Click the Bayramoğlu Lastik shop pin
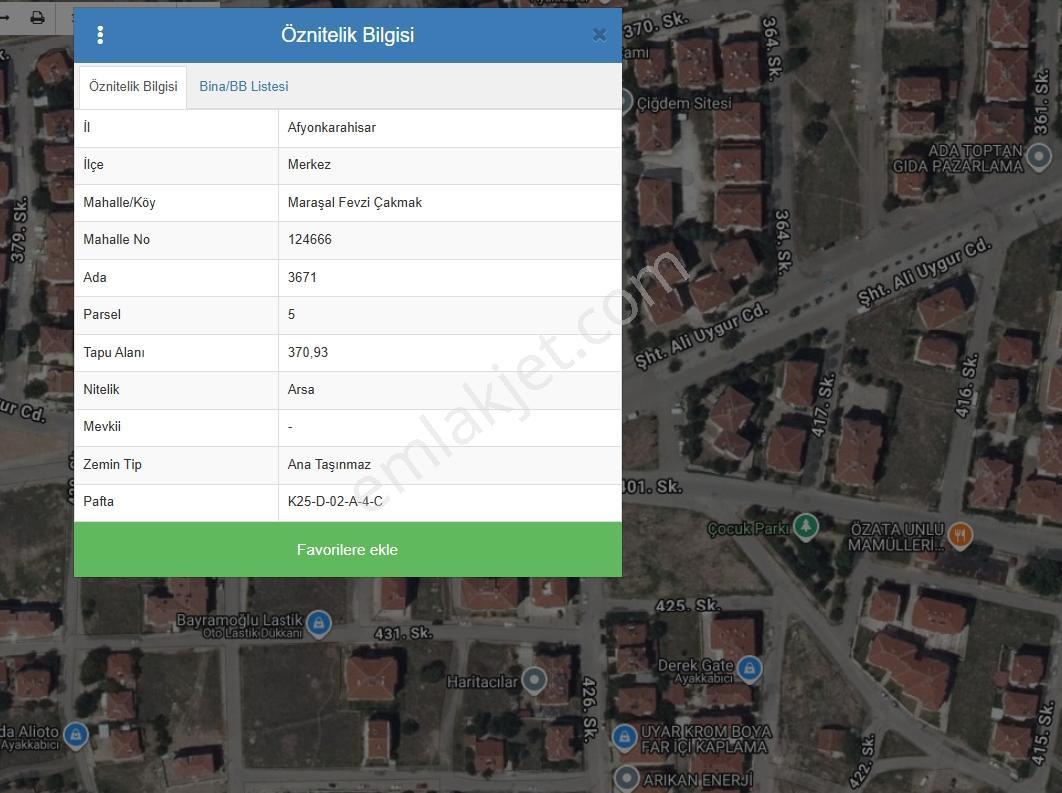 pos(319,624)
